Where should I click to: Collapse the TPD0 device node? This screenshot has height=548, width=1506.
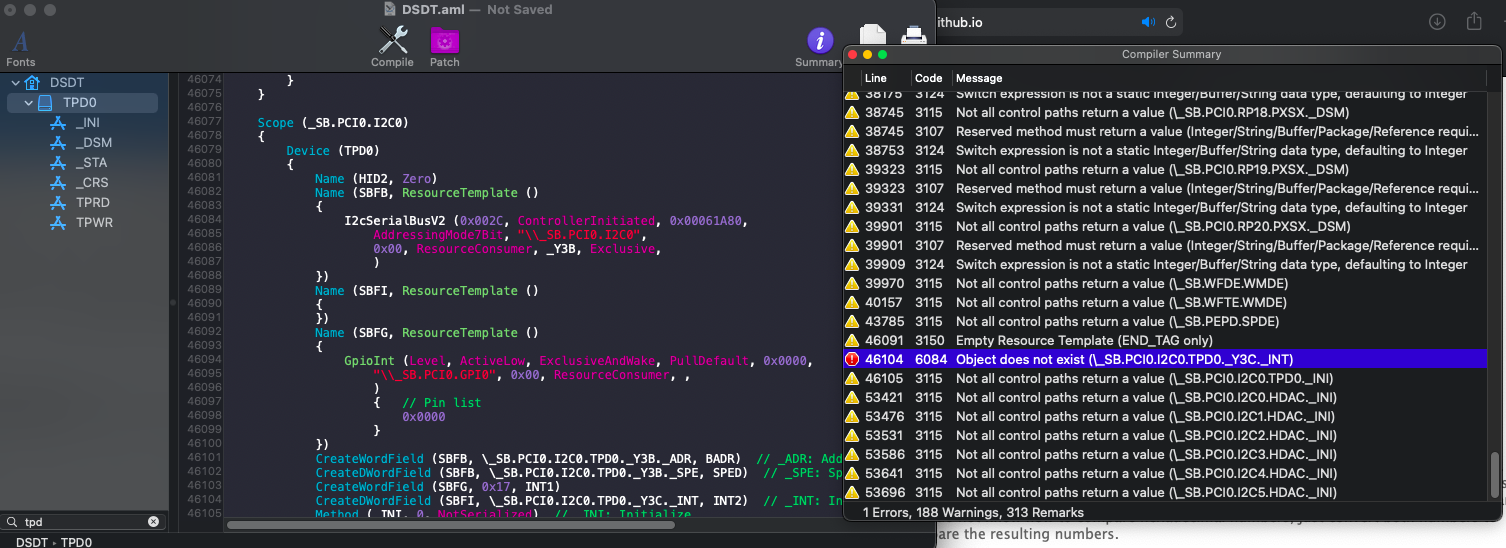tap(28, 103)
